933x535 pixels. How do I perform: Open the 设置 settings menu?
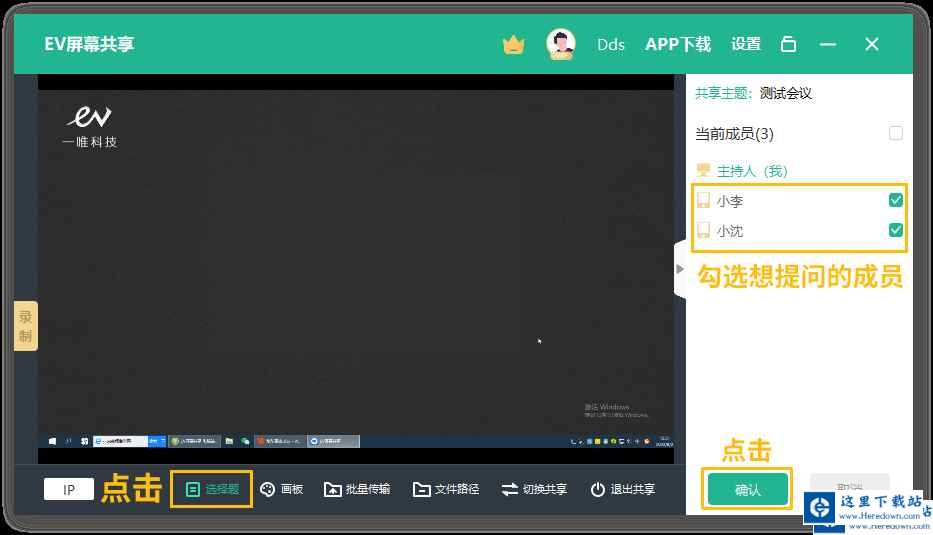pos(746,44)
